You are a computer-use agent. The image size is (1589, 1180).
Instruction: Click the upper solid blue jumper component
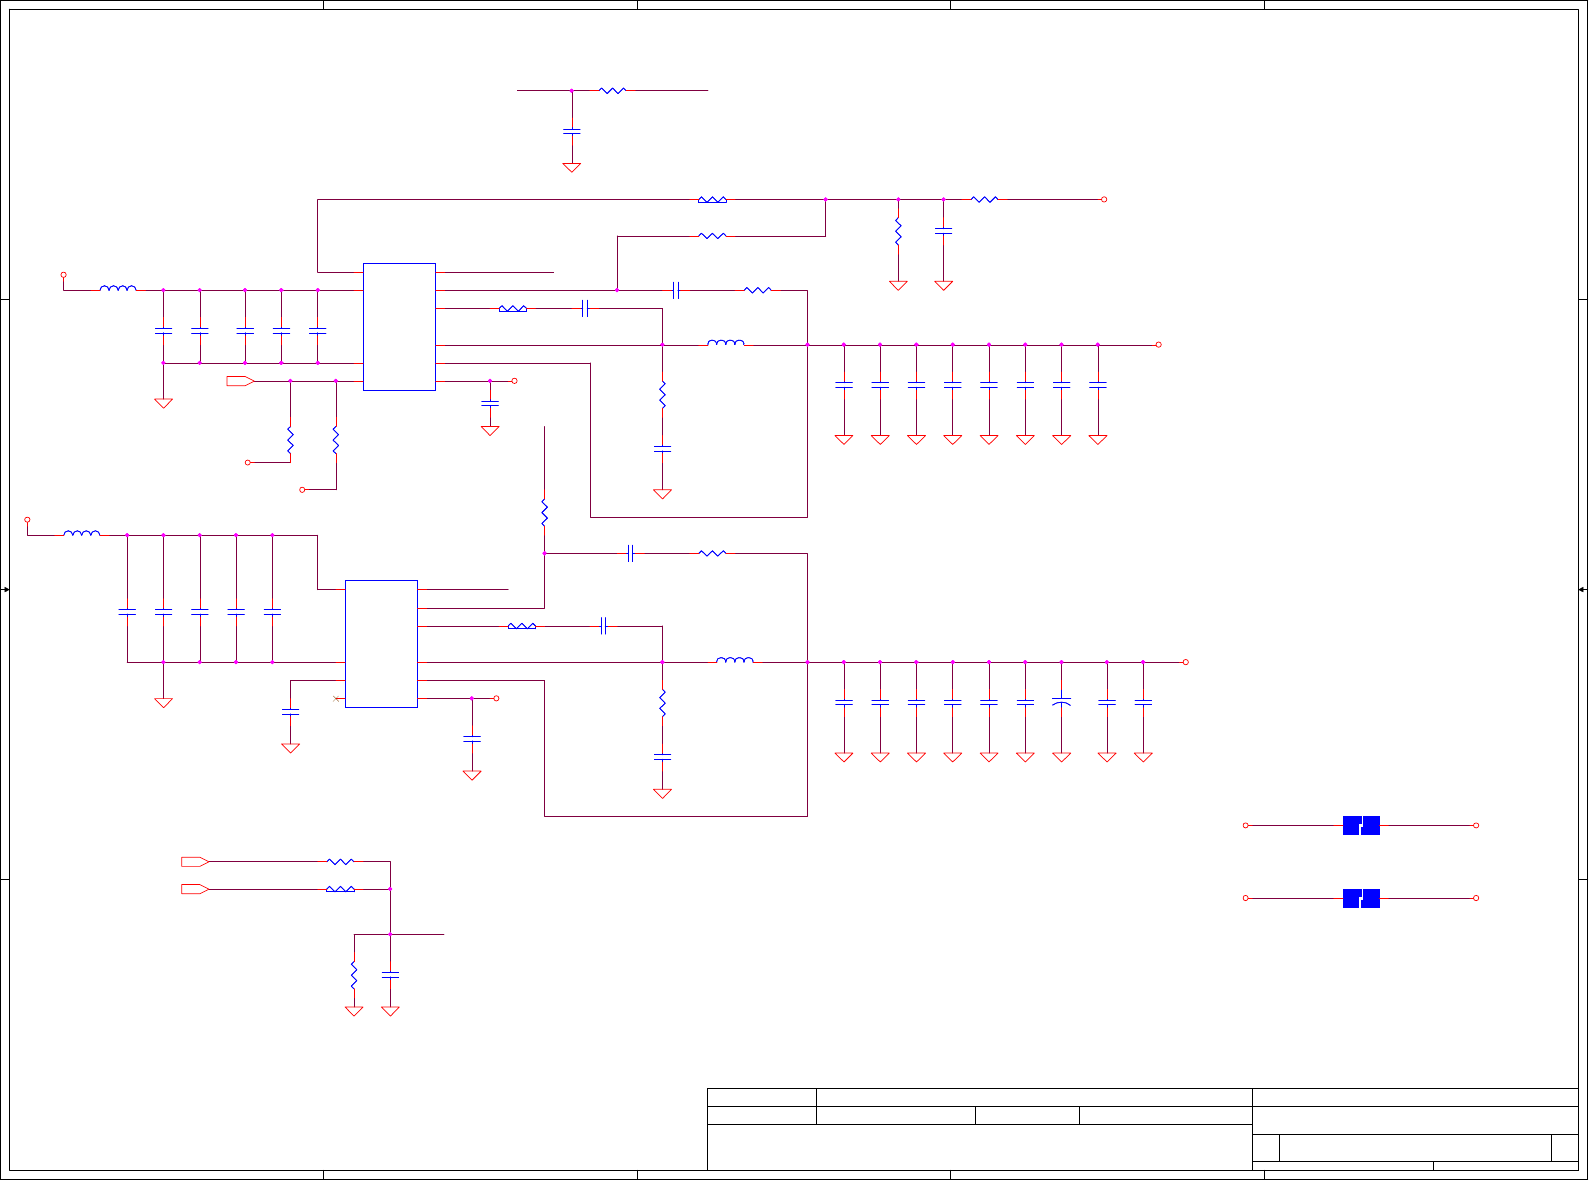[1361, 826]
